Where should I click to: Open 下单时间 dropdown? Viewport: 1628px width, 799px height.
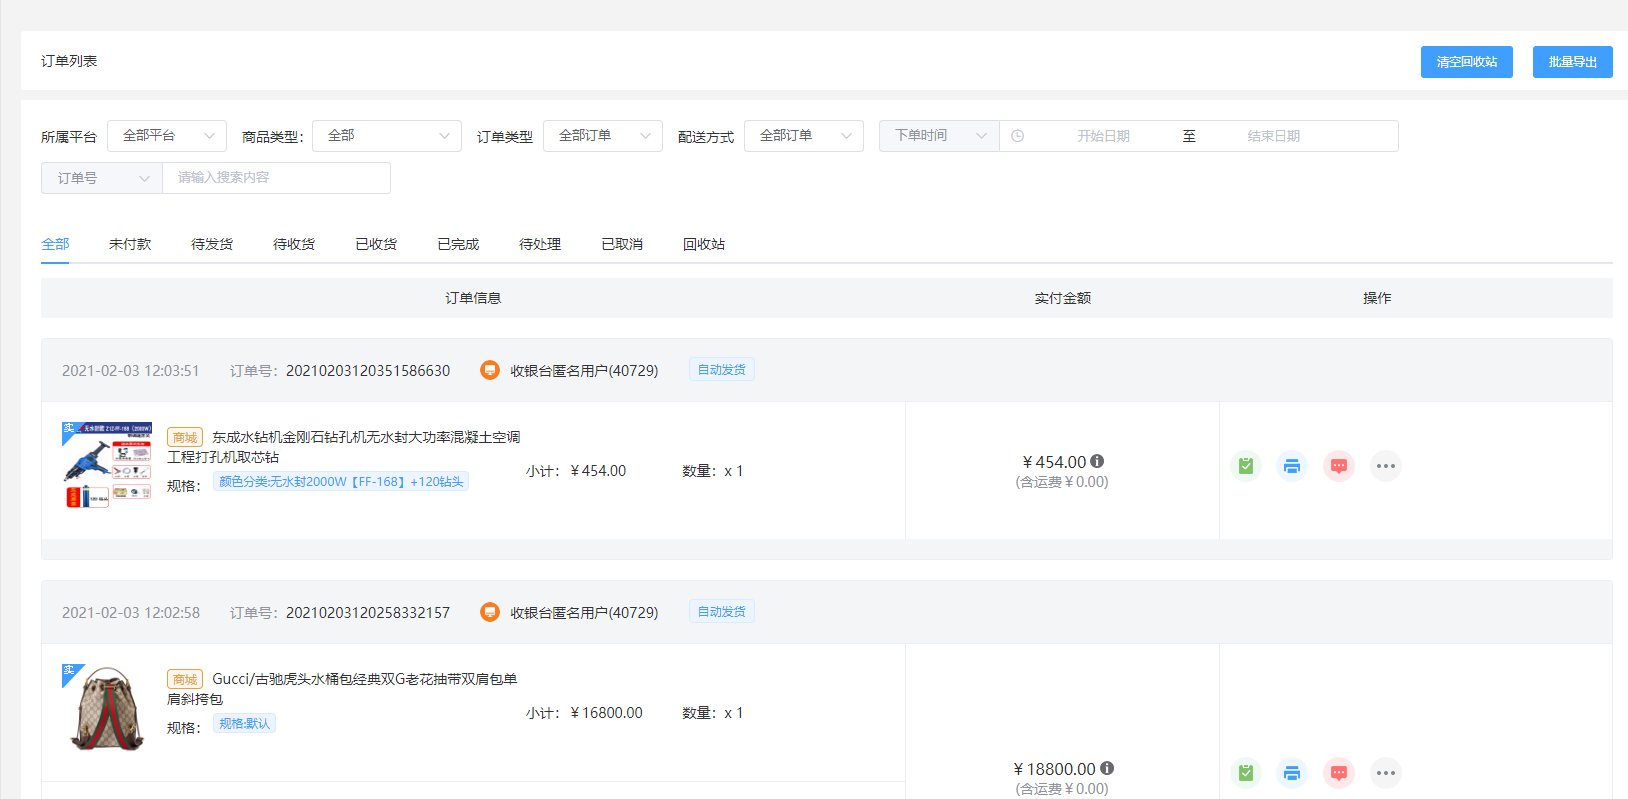tap(939, 136)
